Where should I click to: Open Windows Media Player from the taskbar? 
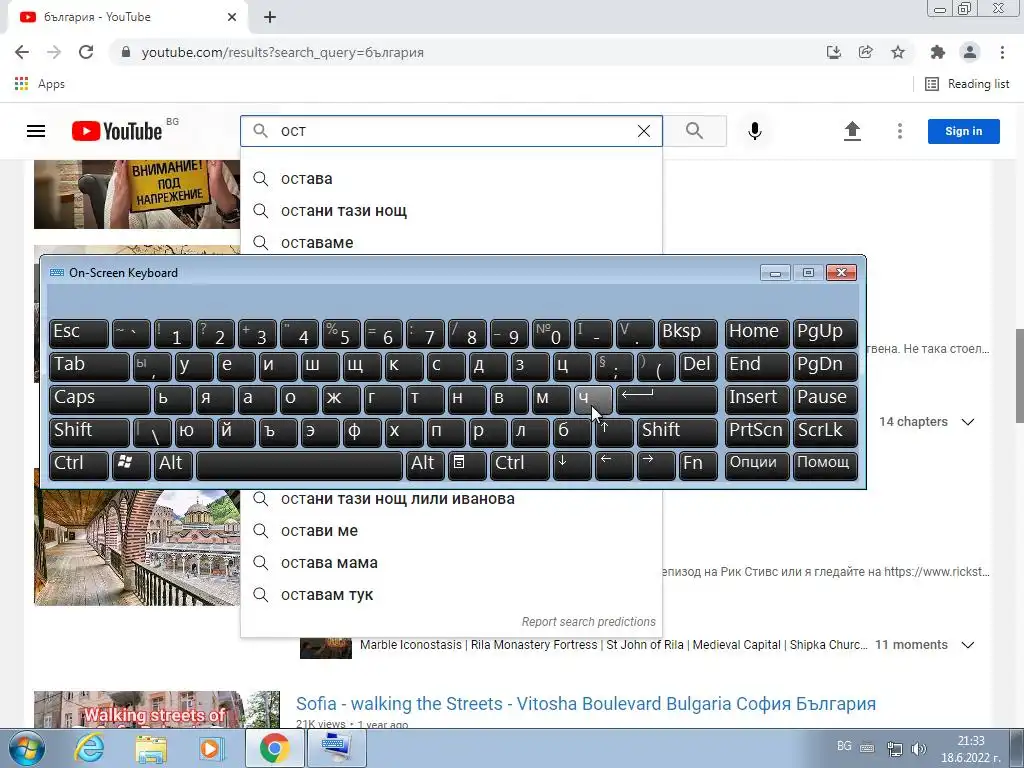click(212, 749)
